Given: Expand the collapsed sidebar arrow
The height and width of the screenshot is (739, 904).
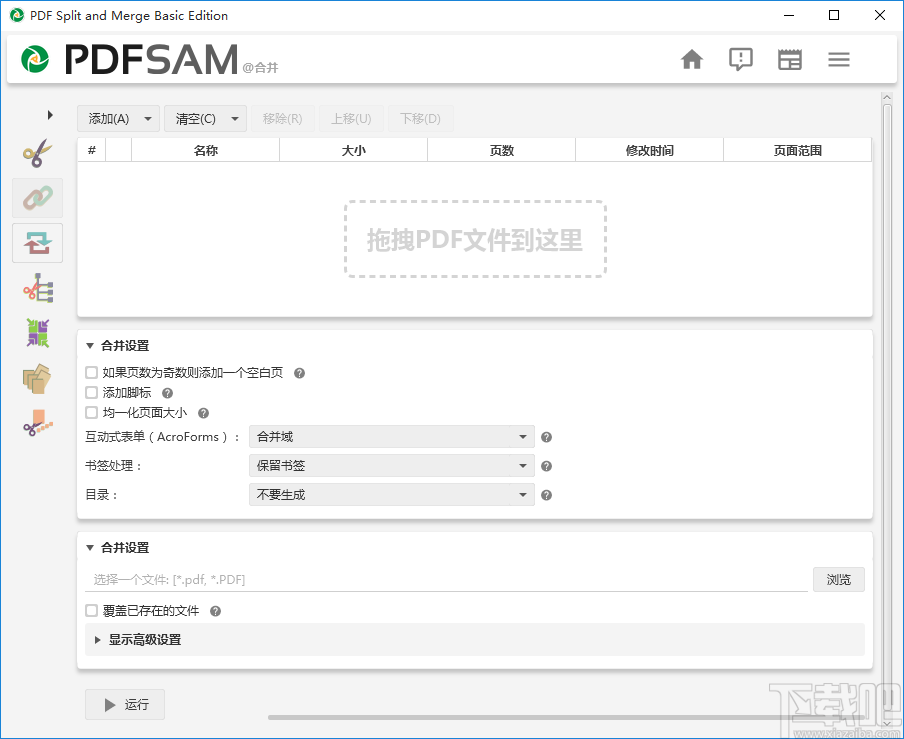Looking at the screenshot, I should pos(50,115).
